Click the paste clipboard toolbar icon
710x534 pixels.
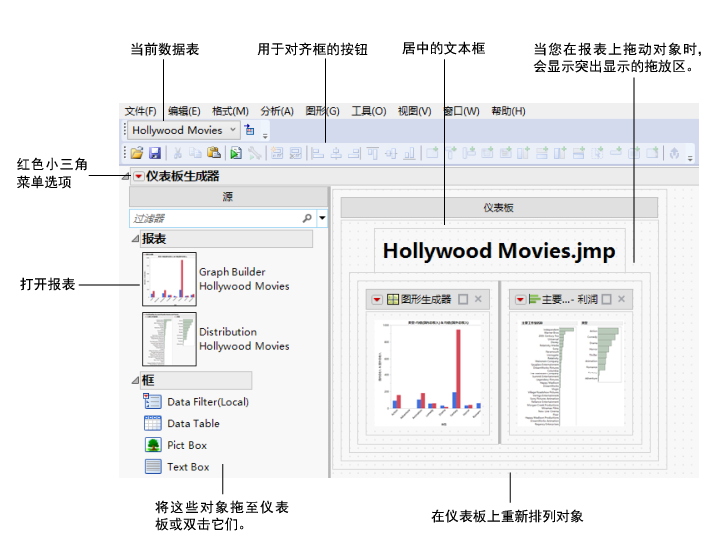click(x=213, y=153)
